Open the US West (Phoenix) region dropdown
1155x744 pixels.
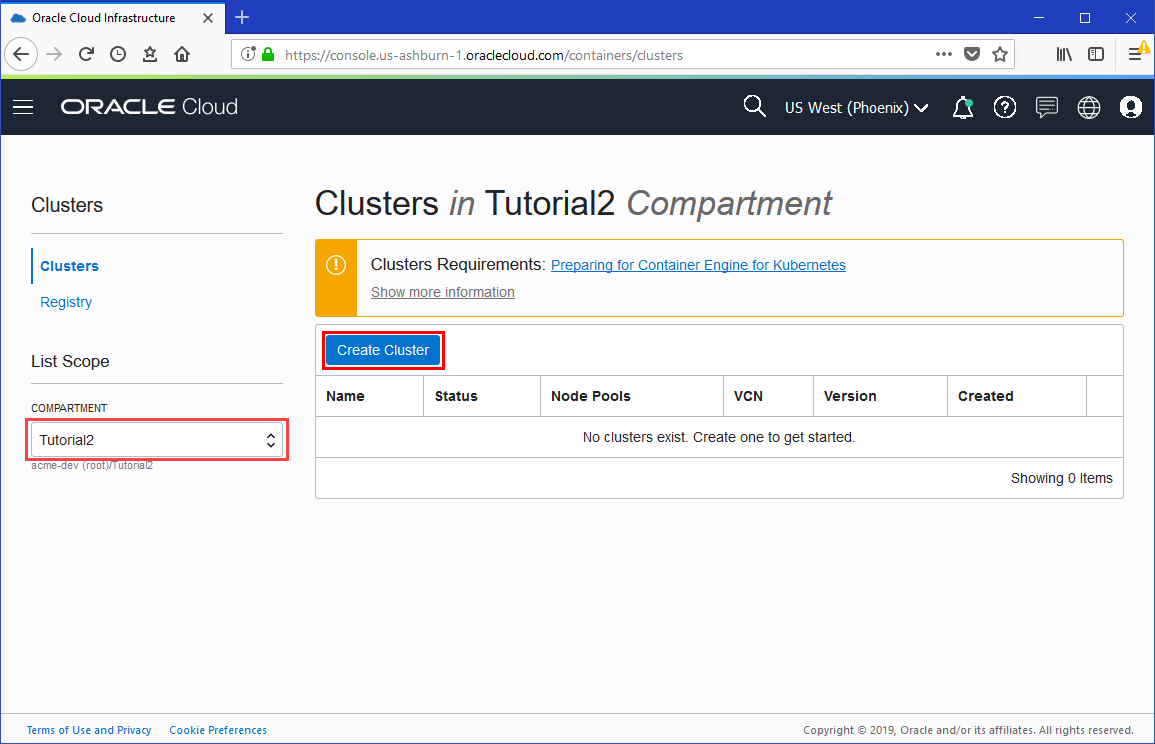click(856, 108)
